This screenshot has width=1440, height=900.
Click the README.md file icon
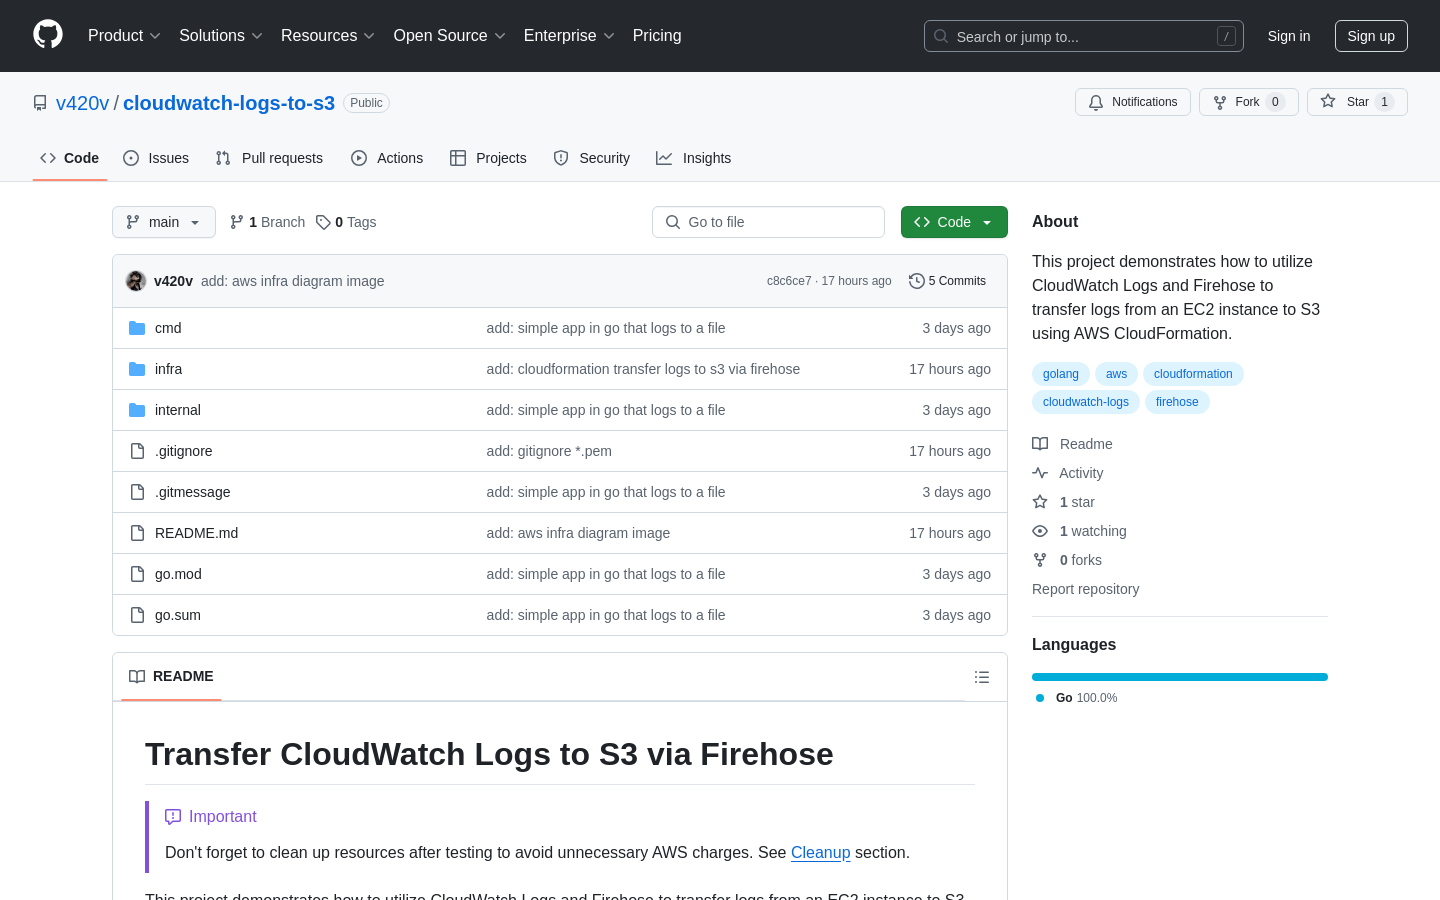tap(137, 533)
